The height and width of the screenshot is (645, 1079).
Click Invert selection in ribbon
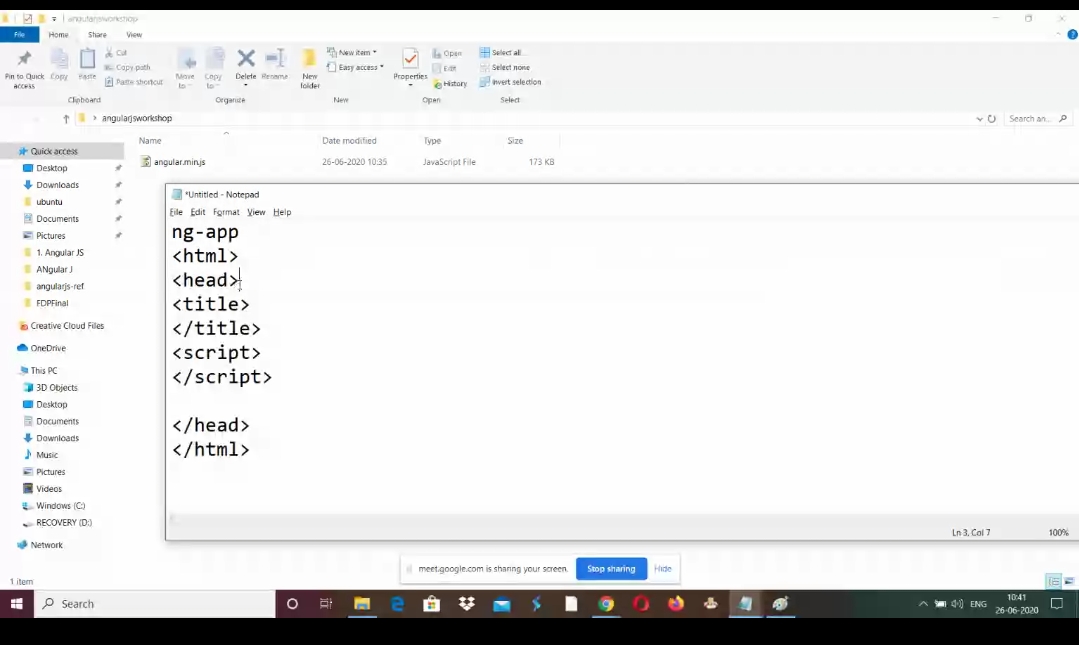point(510,82)
